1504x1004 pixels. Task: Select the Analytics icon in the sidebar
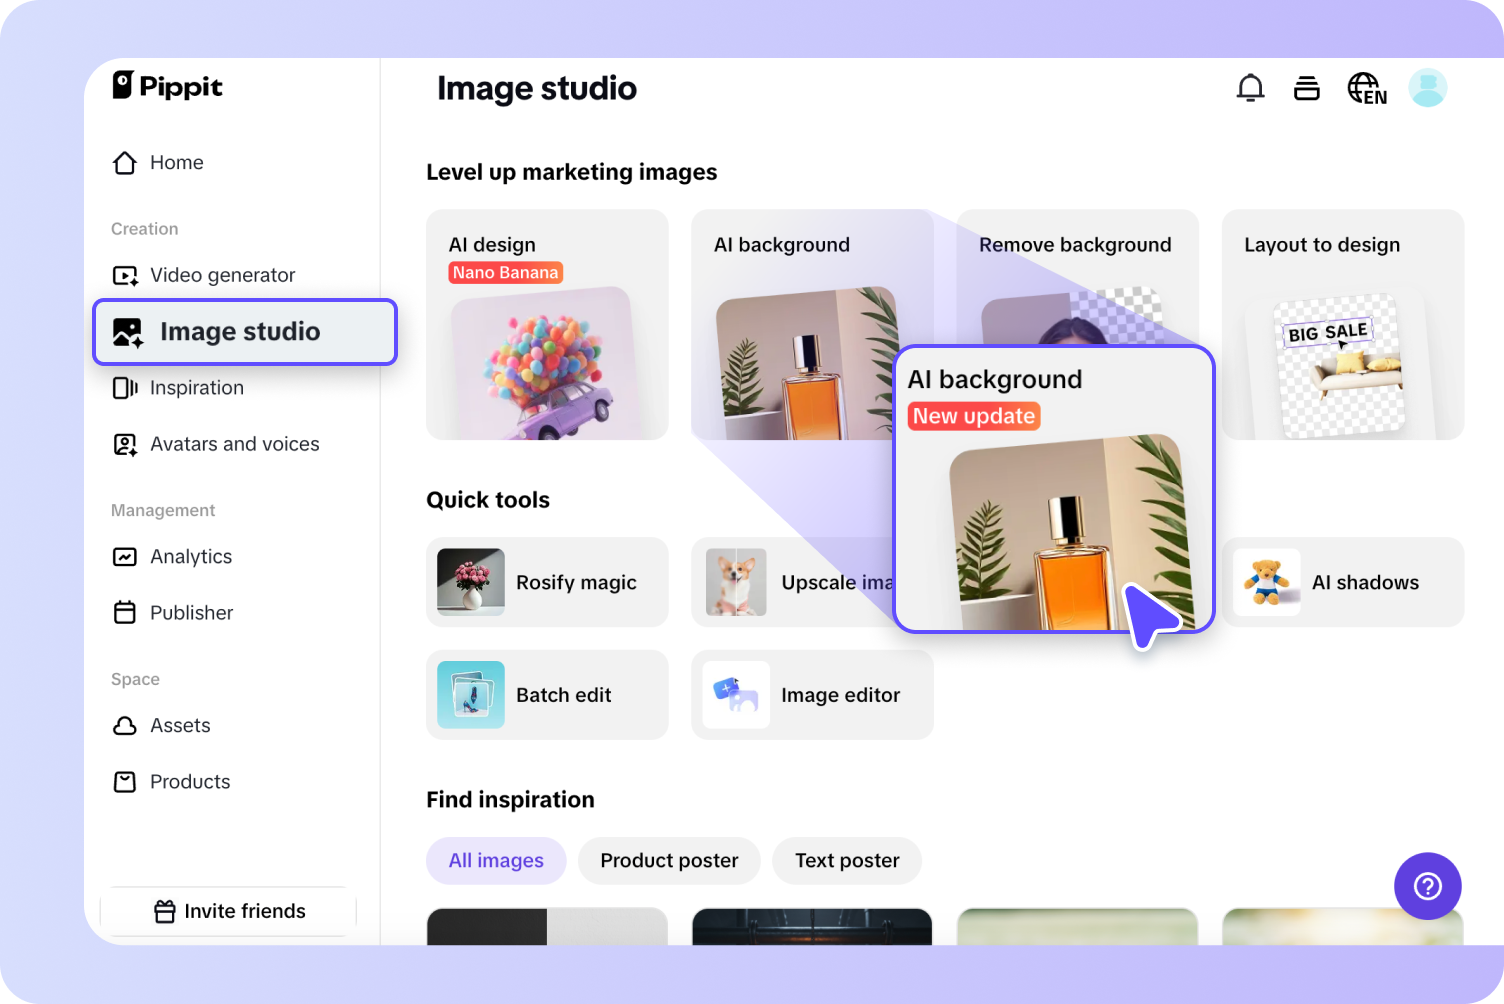tap(124, 556)
